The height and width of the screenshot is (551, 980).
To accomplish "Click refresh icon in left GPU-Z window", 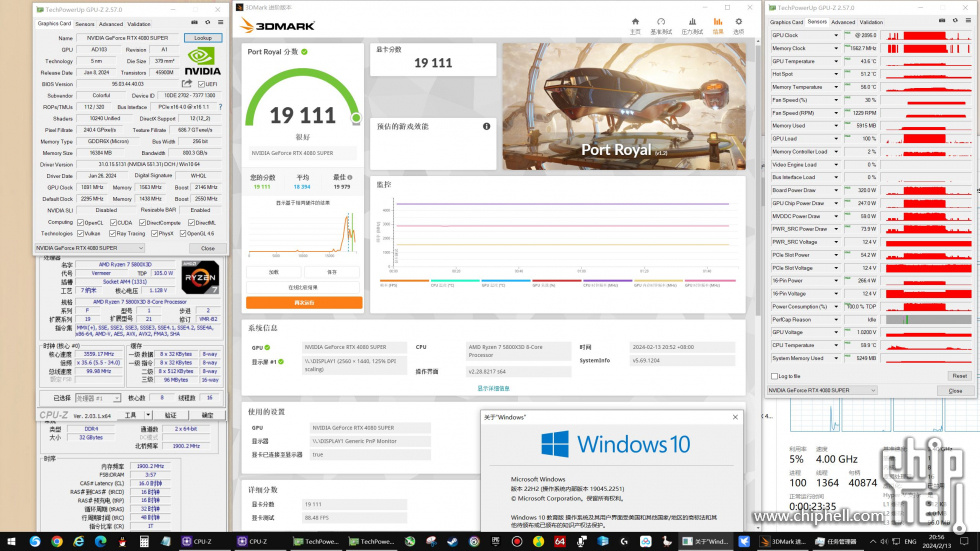I will tap(208, 22).
